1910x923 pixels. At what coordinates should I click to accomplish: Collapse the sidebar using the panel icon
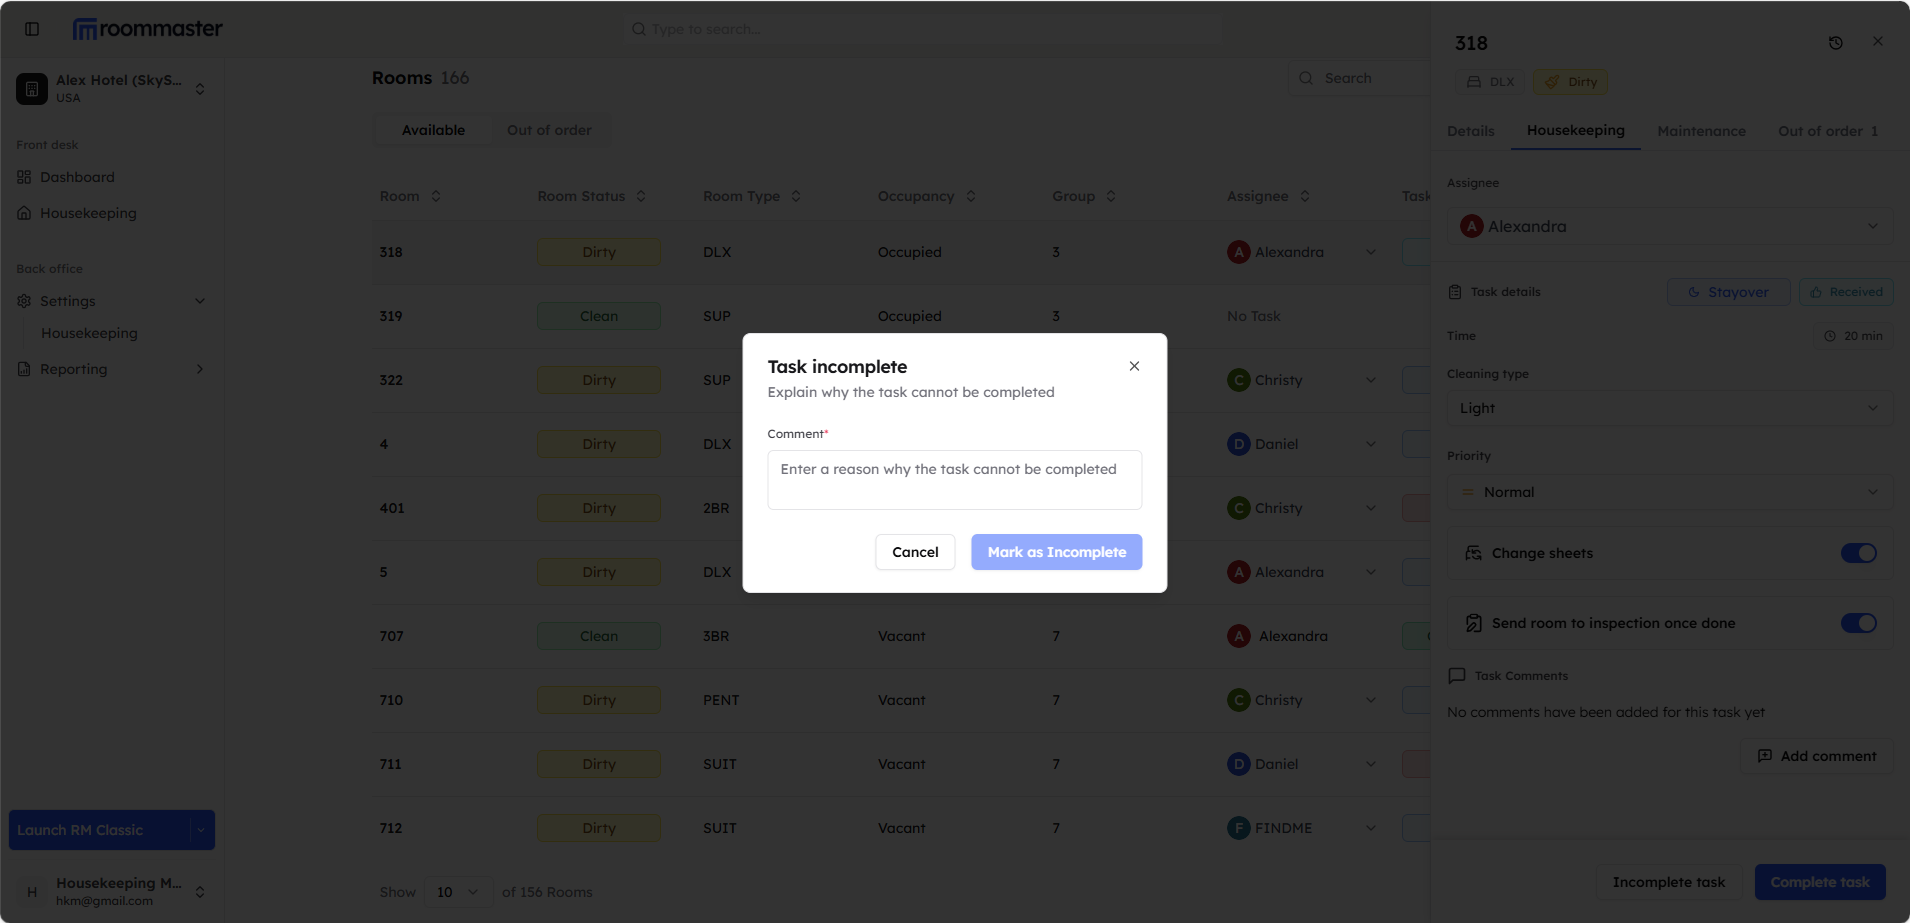(x=32, y=28)
